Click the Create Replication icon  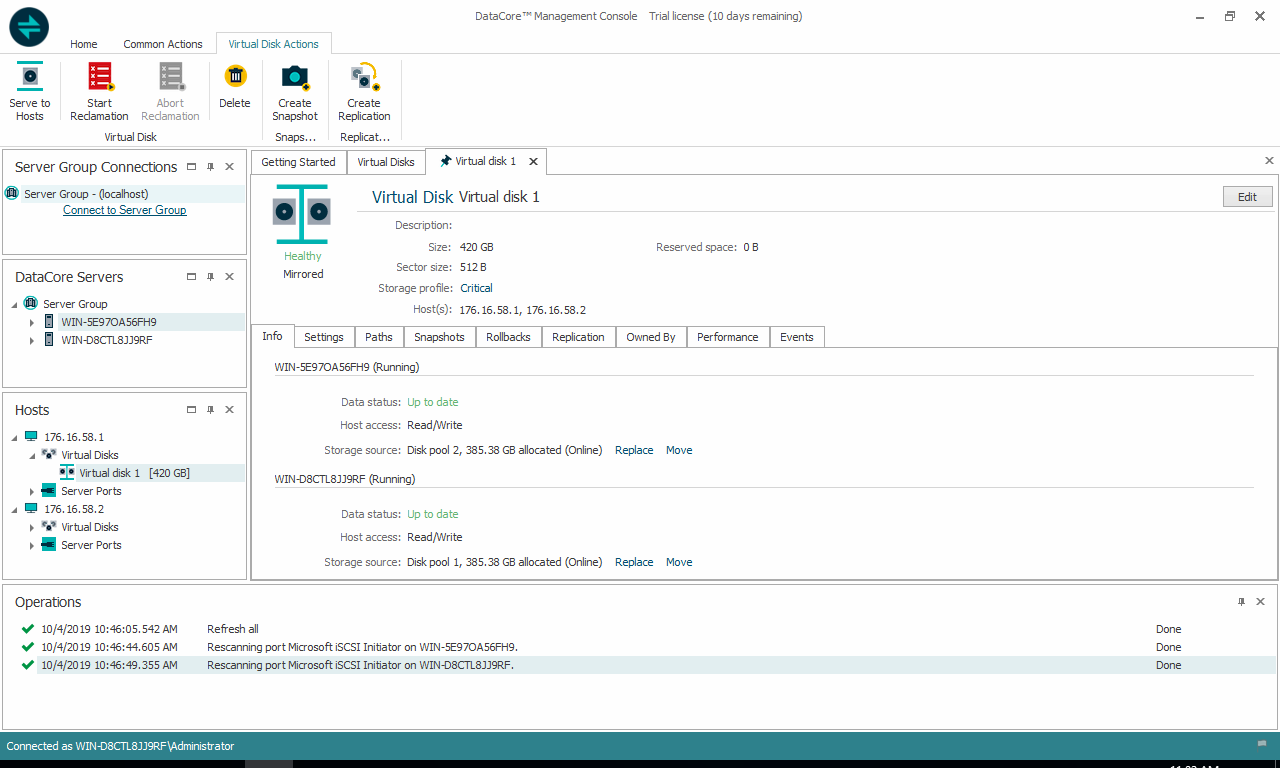pos(364,78)
